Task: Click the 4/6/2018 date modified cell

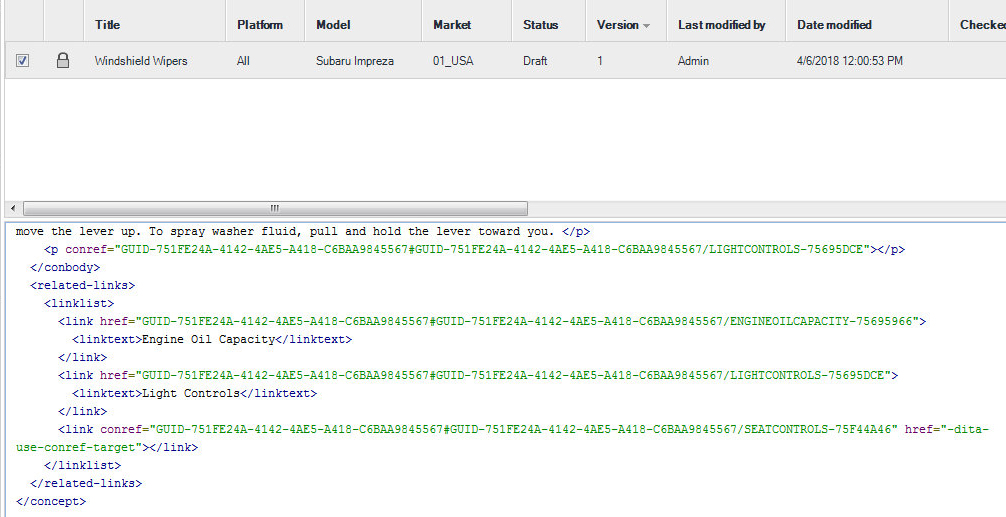Action: tap(849, 61)
